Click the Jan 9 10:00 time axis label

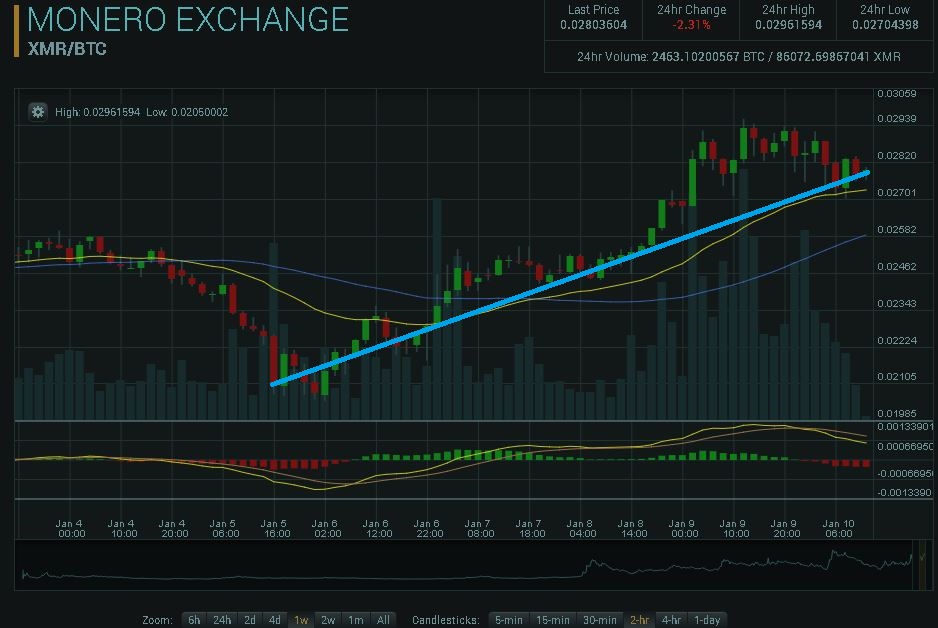pos(736,528)
